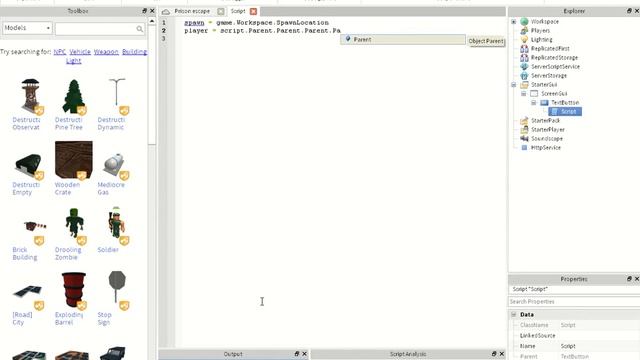Select the Soundscape speaker icon
Viewport: 640px width, 360px height.
tap(524, 138)
